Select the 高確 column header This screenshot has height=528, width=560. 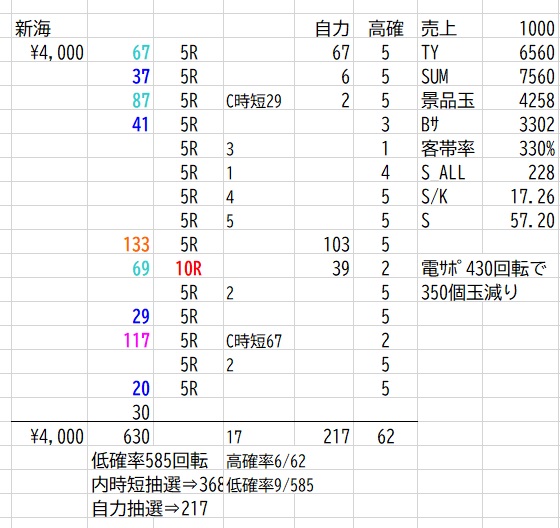[386, 29]
